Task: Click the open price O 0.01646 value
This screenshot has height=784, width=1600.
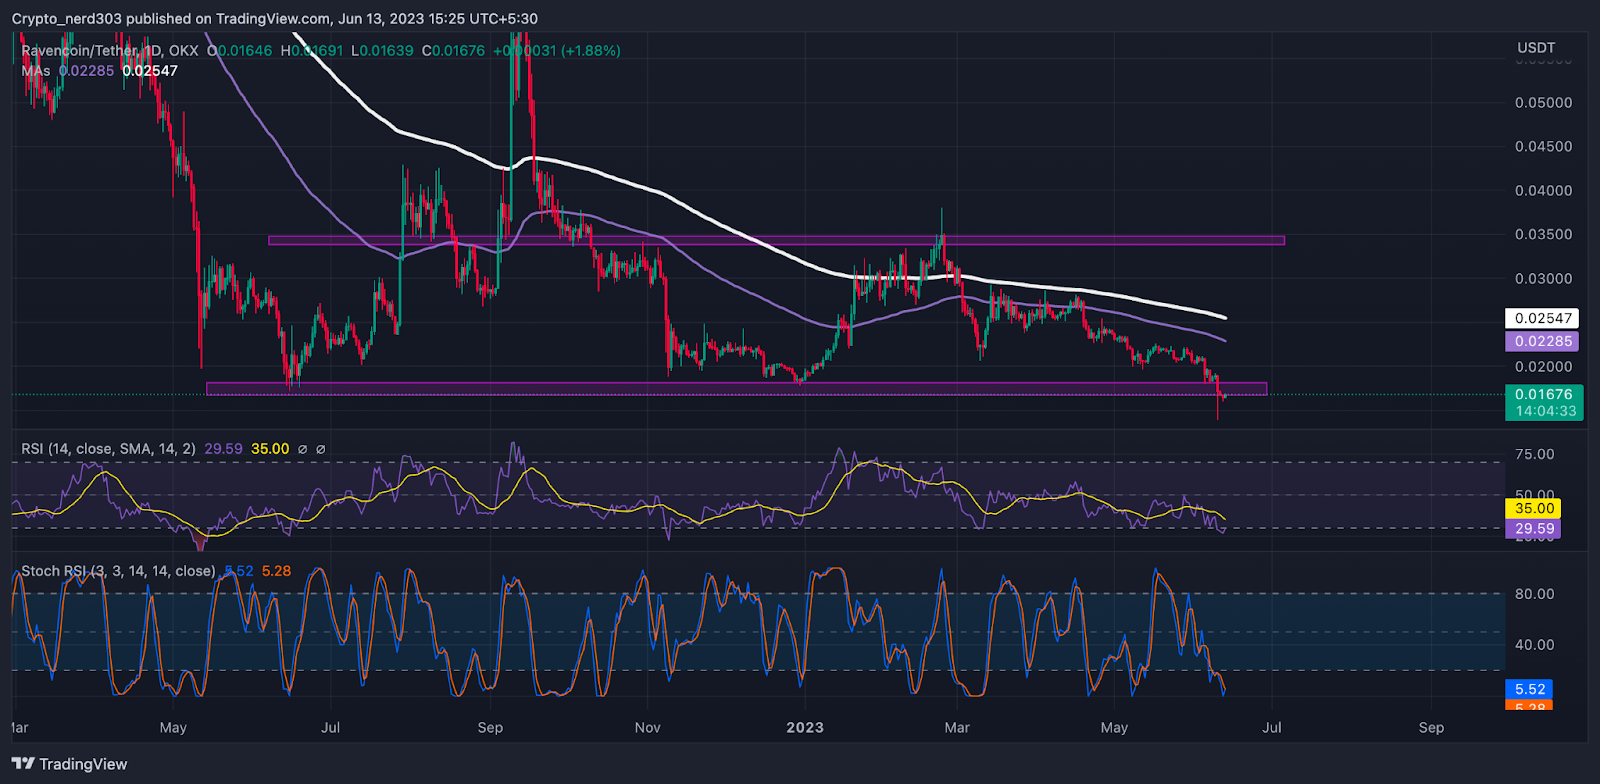Action: click(240, 50)
